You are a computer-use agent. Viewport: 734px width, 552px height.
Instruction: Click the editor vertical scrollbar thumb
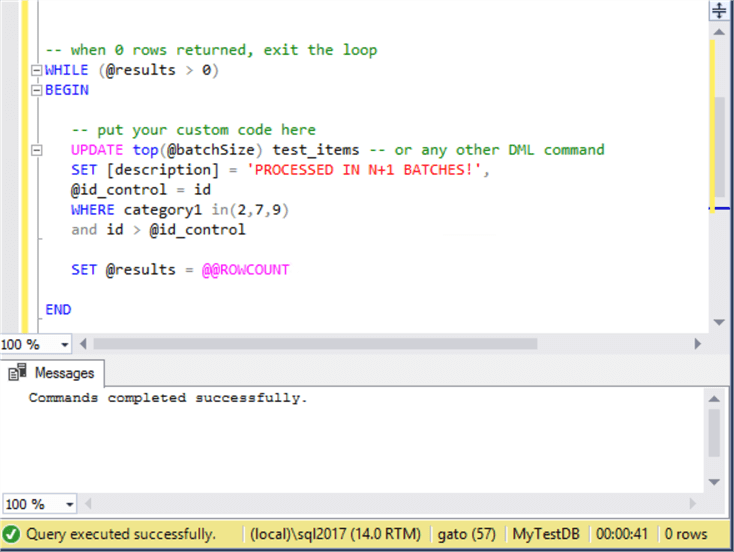pos(720,147)
